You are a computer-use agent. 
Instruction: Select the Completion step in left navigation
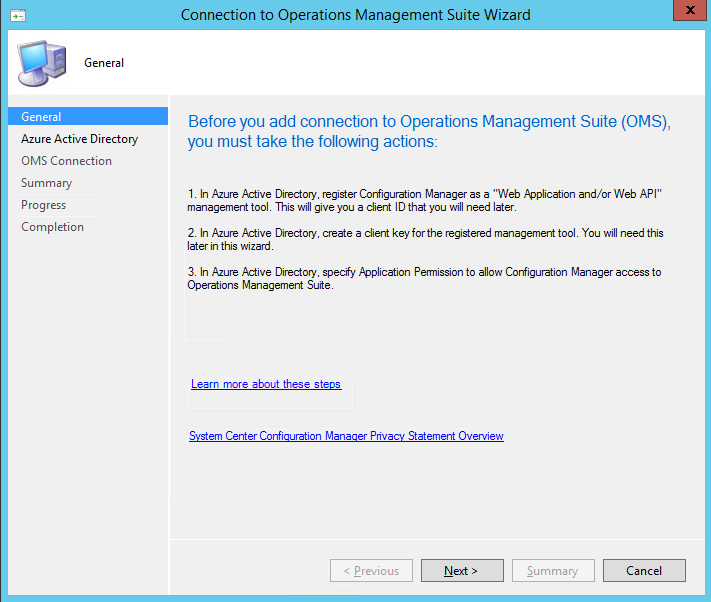coord(52,227)
